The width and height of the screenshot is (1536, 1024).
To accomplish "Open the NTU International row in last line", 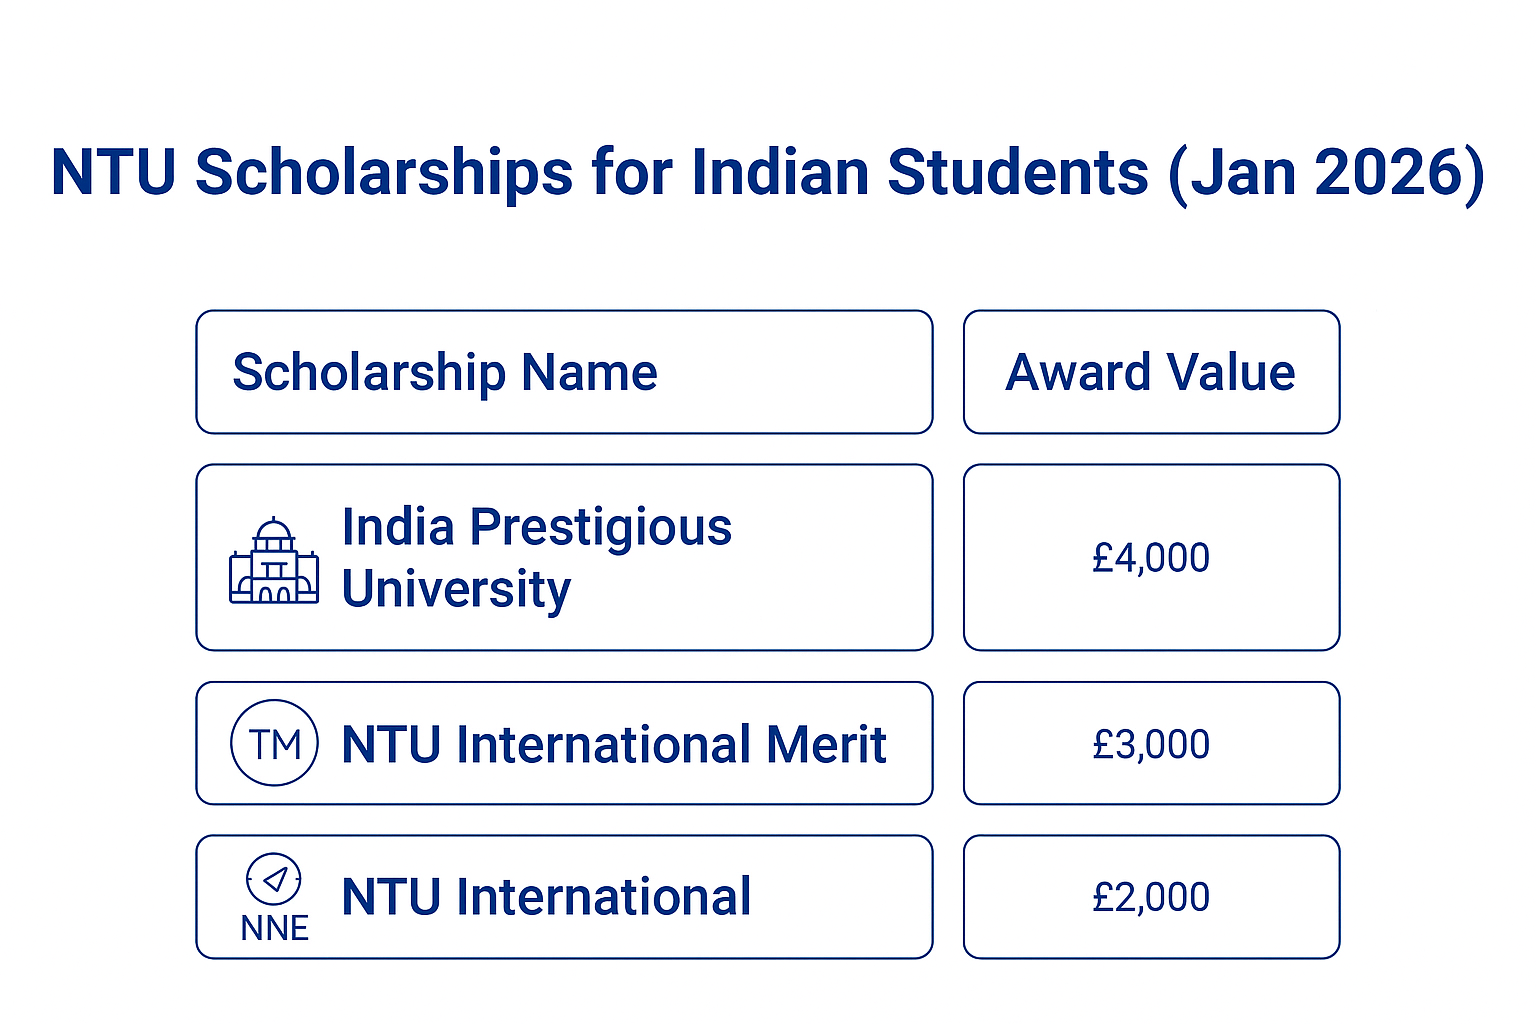I will [546, 897].
